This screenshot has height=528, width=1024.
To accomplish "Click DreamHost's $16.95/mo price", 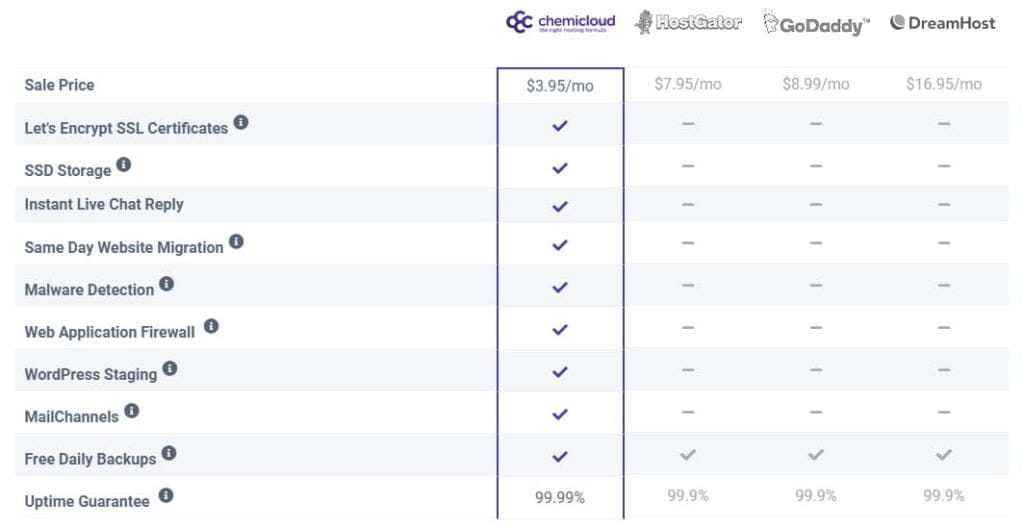I will 944,84.
